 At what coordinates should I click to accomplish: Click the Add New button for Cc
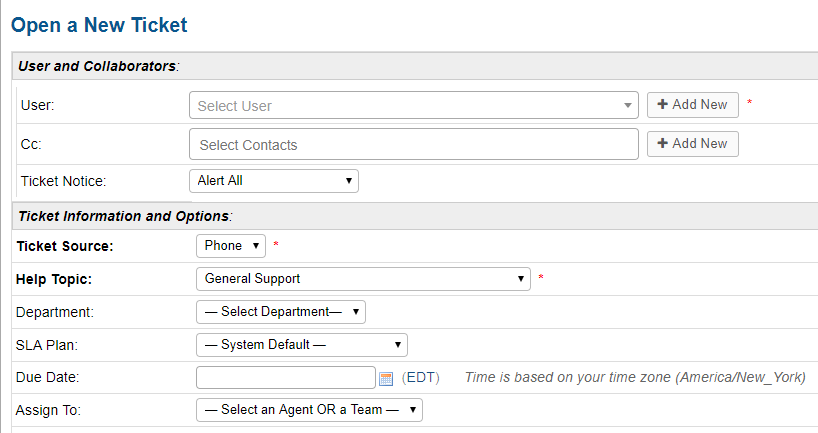coord(693,144)
